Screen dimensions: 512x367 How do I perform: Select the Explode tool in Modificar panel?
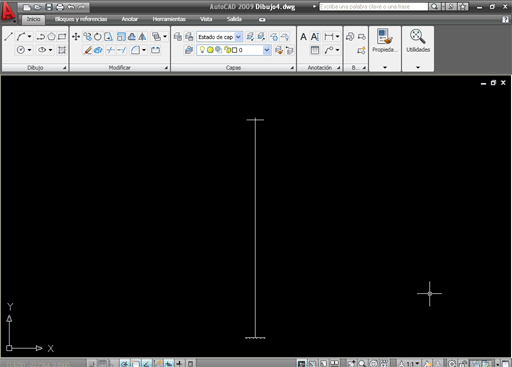coord(98,50)
